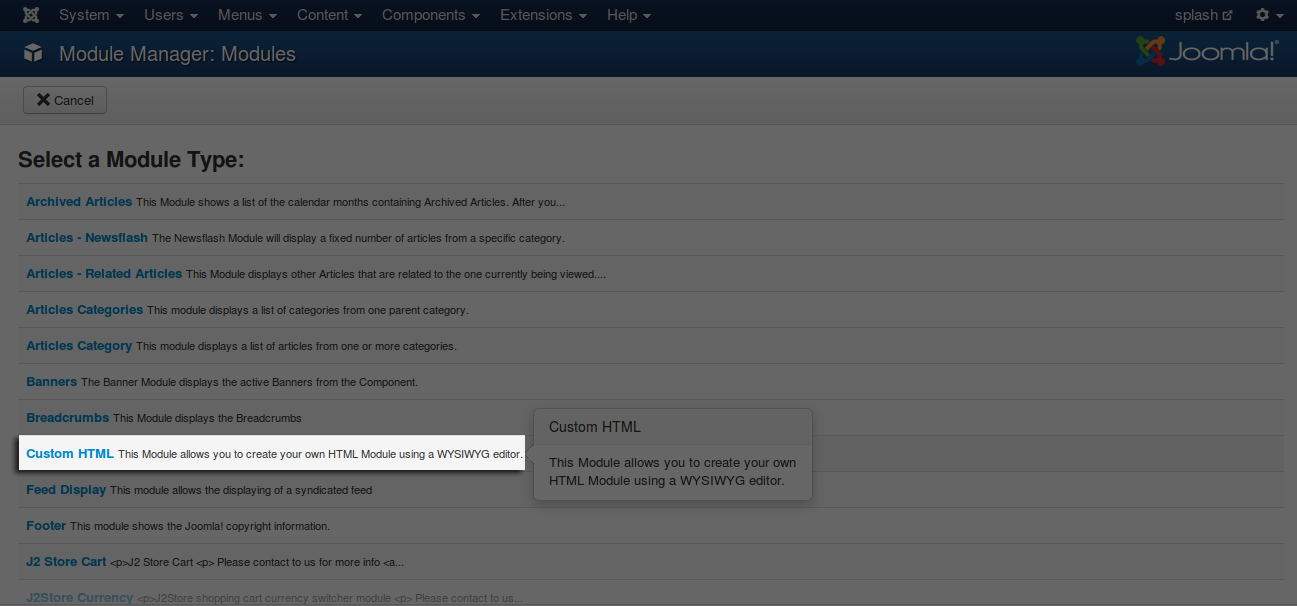The width and height of the screenshot is (1297, 606).
Task: Click the Joomla icon in the top menu bar
Action: (x=32, y=15)
